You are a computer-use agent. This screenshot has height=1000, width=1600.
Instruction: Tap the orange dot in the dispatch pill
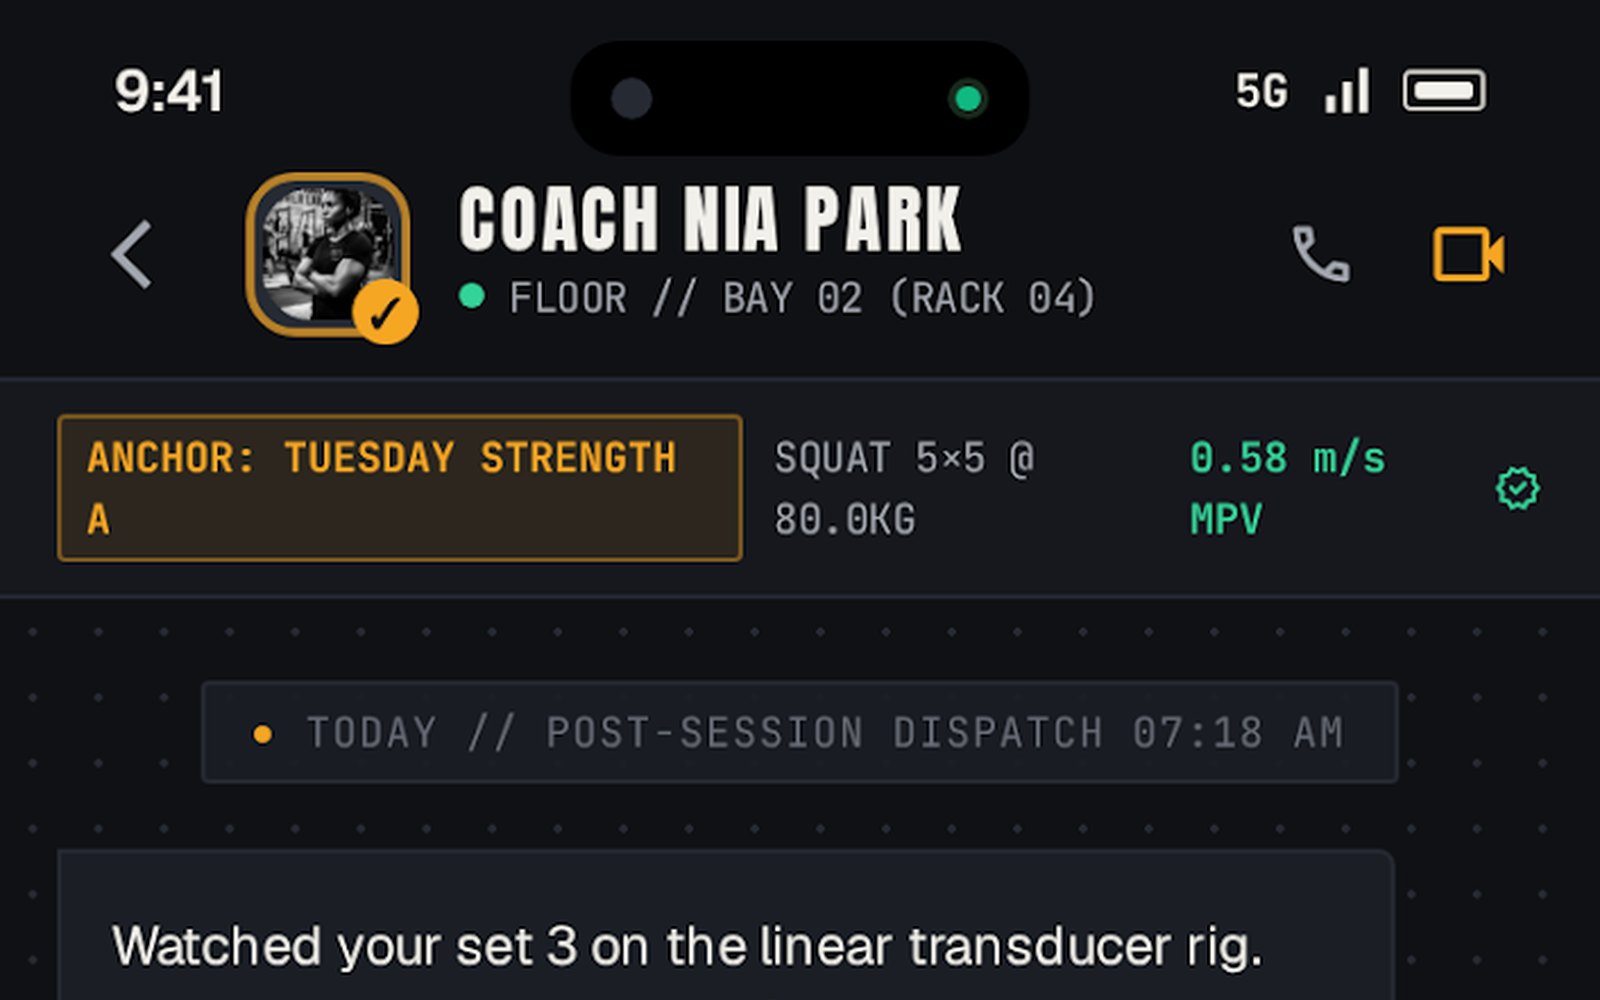click(262, 734)
